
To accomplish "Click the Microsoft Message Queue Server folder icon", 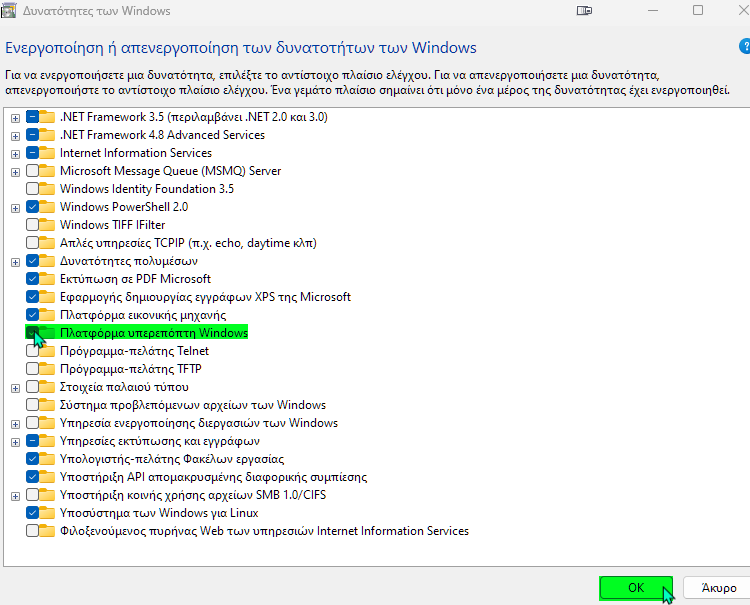I will click(x=46, y=171).
